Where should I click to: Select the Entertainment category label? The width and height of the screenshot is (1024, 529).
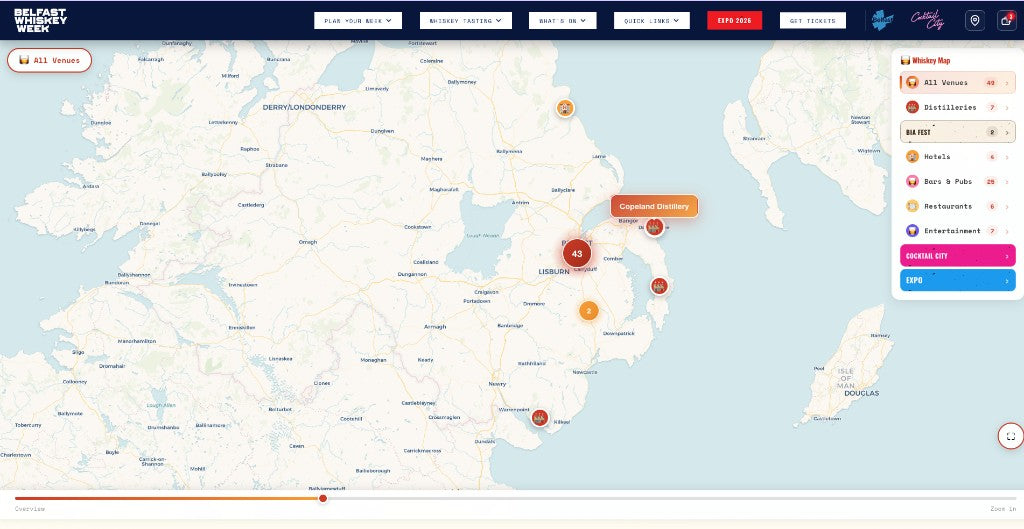(x=952, y=231)
